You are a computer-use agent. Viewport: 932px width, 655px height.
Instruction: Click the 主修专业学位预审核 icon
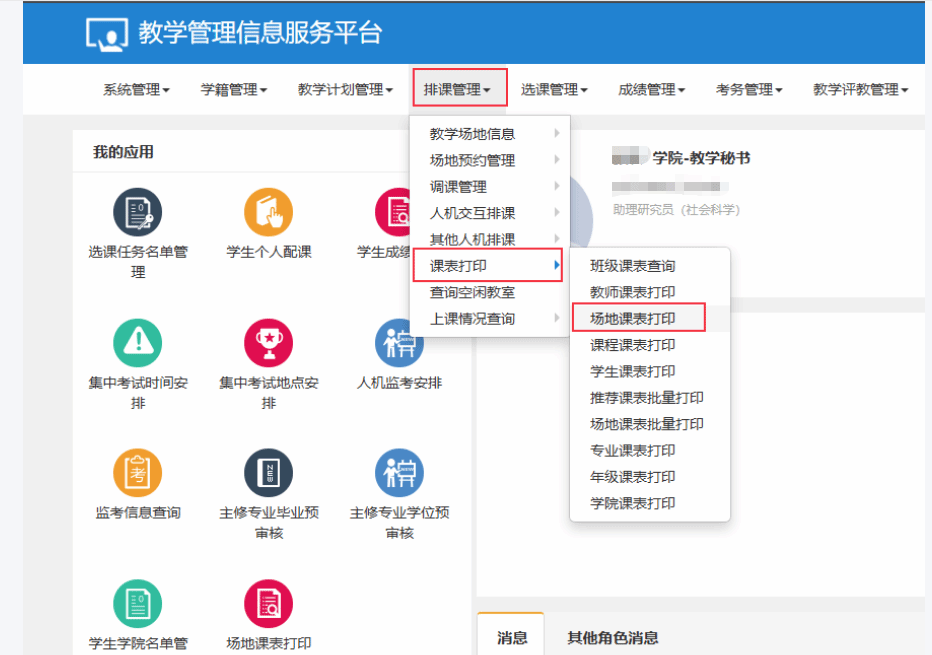point(399,473)
